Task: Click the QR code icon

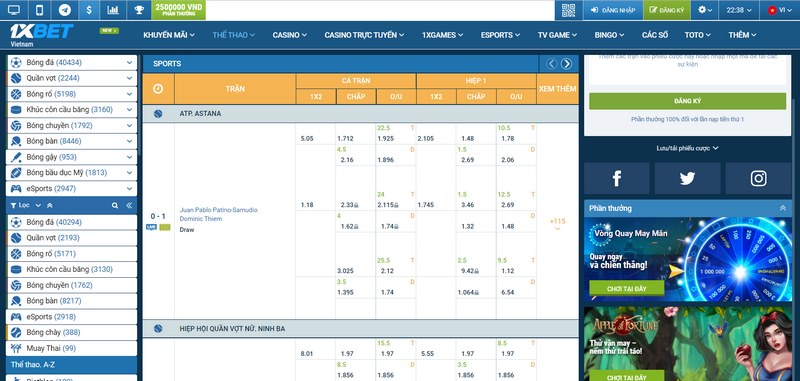Action: [568, 10]
